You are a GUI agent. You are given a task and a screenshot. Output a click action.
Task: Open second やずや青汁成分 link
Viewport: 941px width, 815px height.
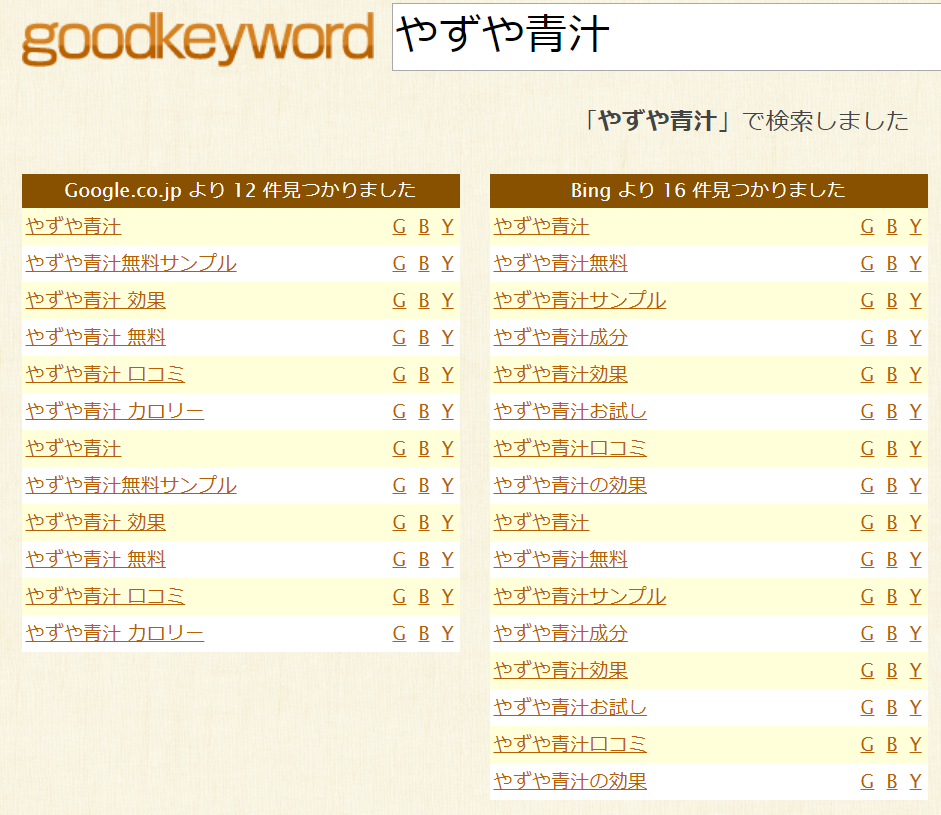pyautogui.click(x=561, y=633)
